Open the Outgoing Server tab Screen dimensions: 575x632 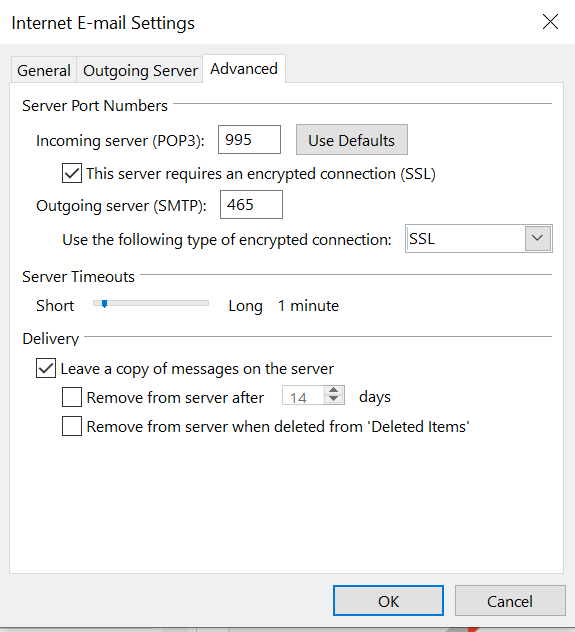[x=140, y=71]
